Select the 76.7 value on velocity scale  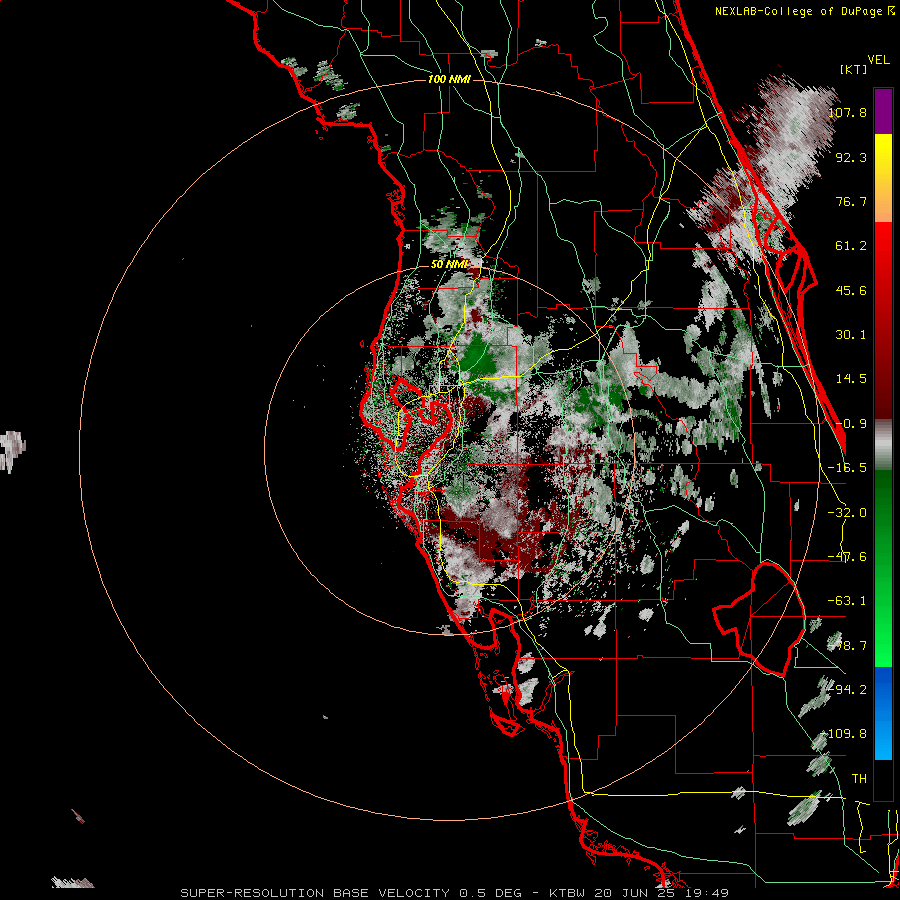[x=851, y=201]
